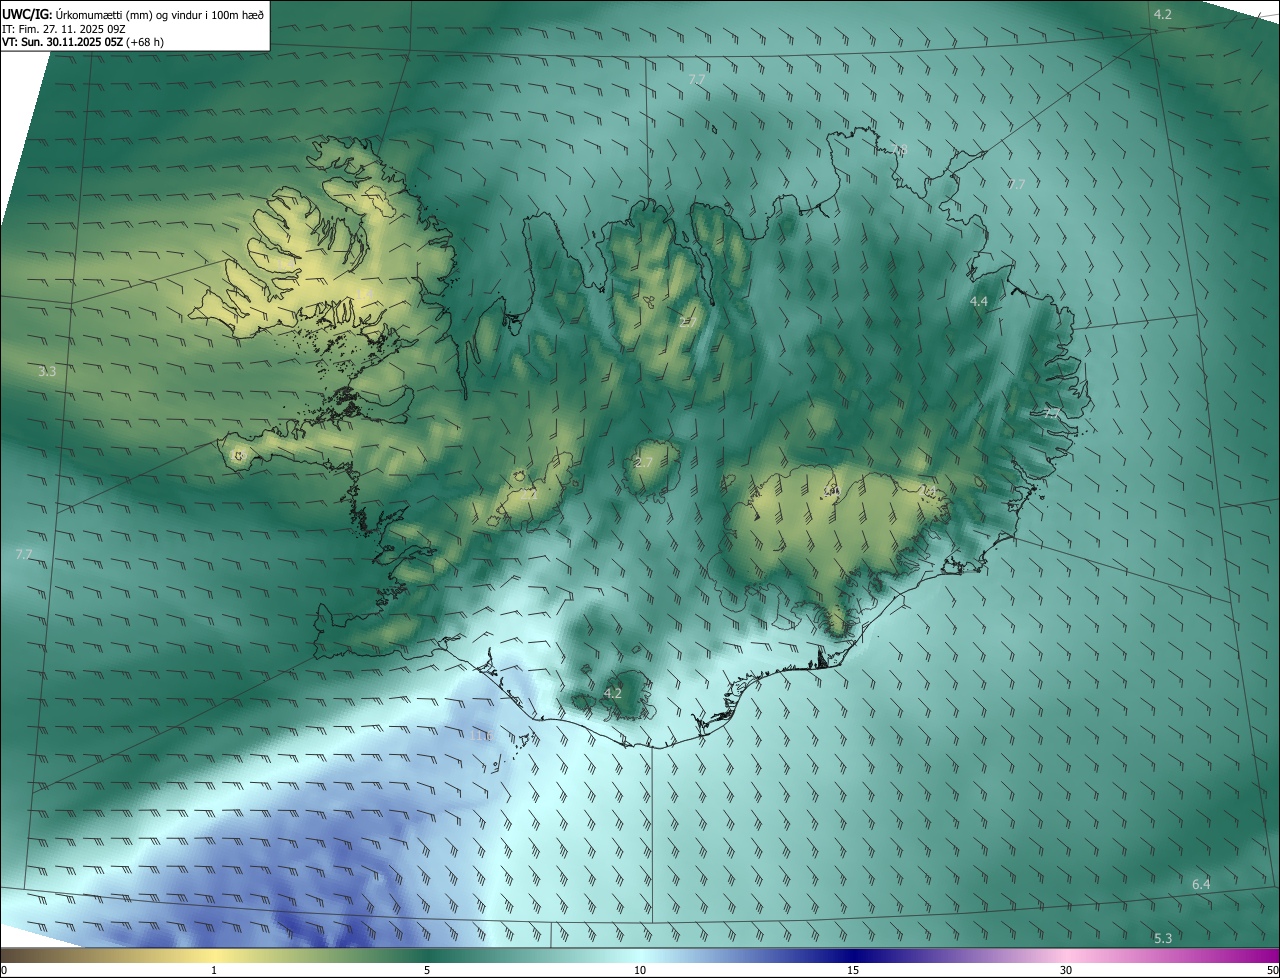Viewport: 1280px width, 978px height.
Task: Click the color scale tick labeled 0
Action: coord(3,971)
